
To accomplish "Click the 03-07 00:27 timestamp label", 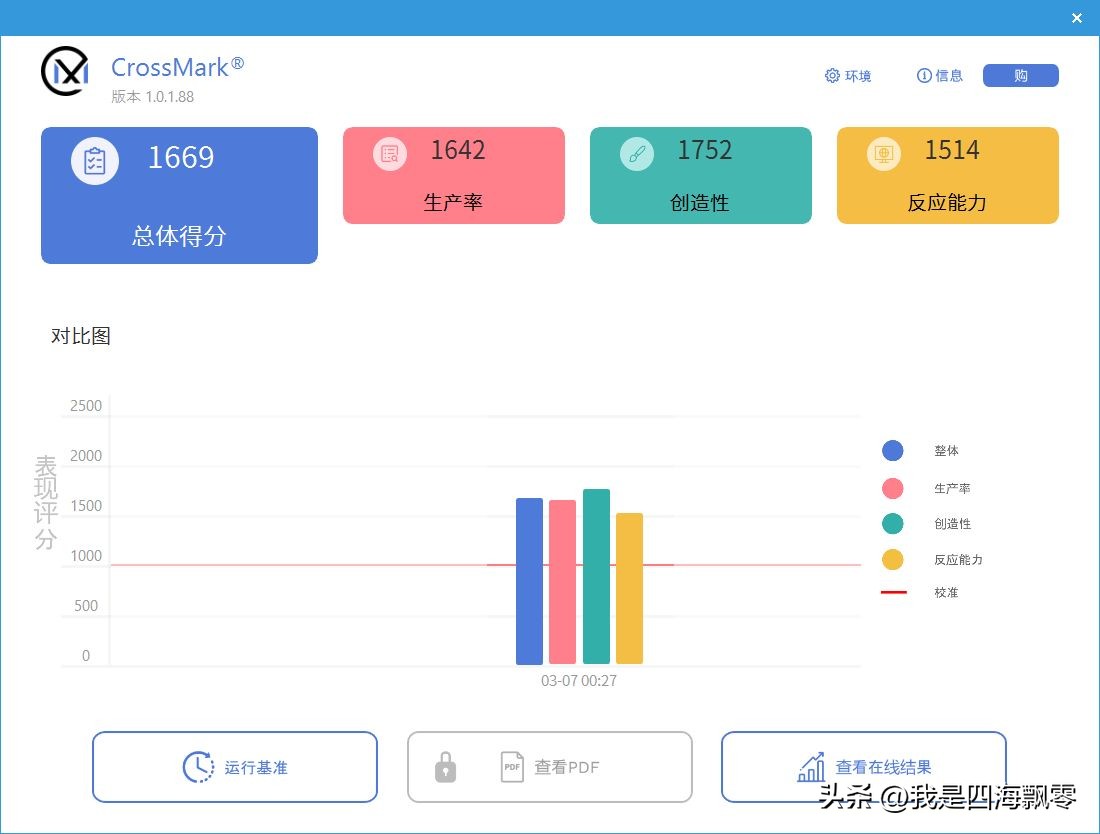I will [x=580, y=680].
